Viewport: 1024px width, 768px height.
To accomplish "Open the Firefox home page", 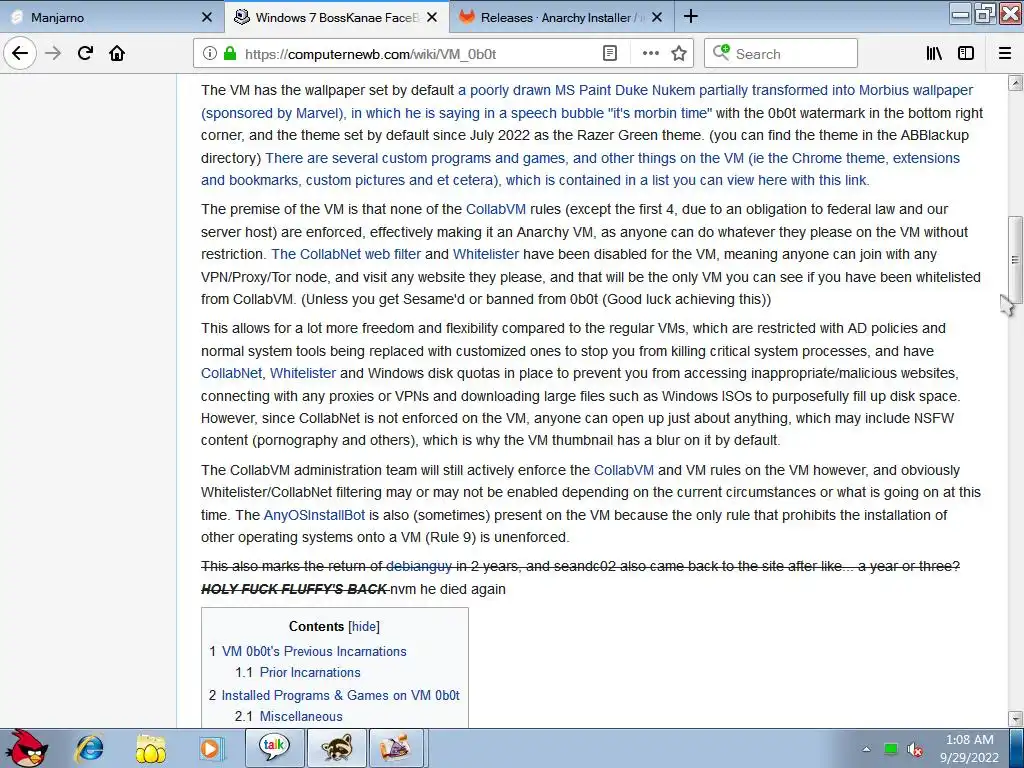I will 117,53.
